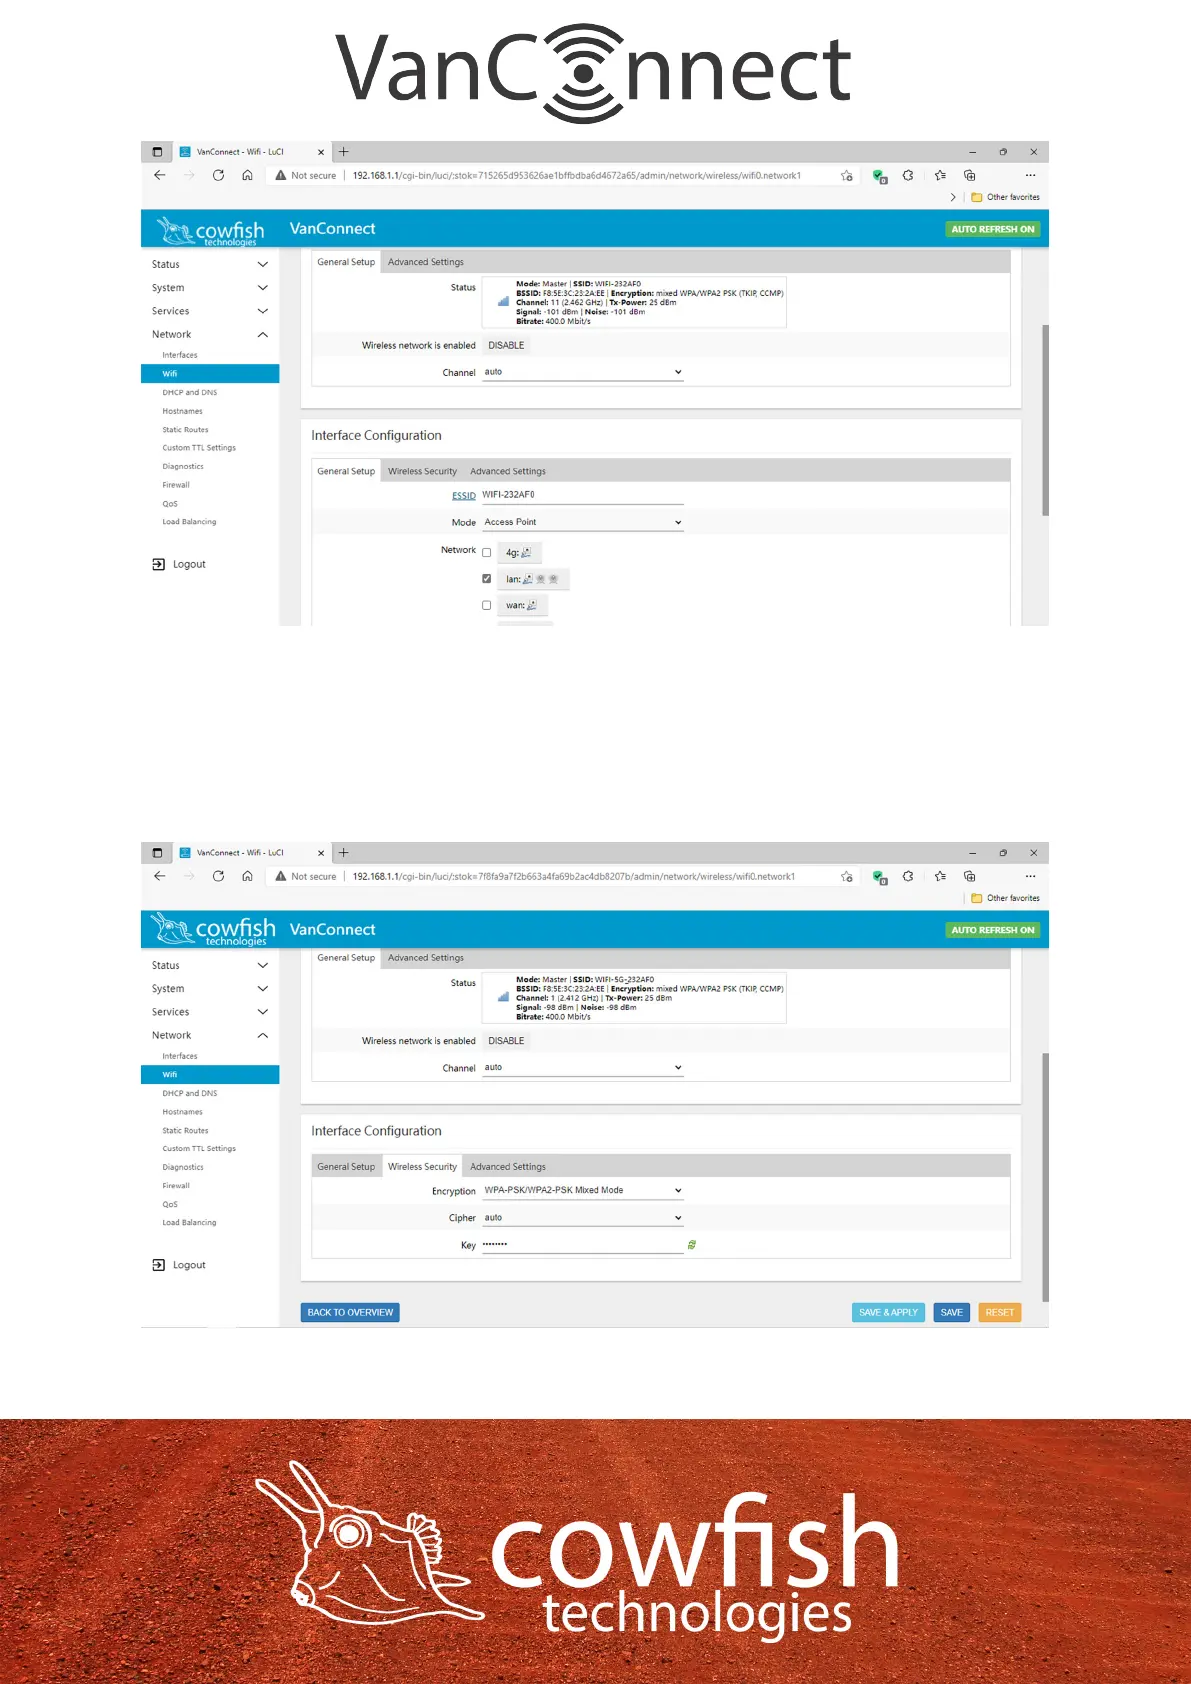Click the refresh icon in lower browser screenshot
The width and height of the screenshot is (1191, 1684).
[x=218, y=876]
